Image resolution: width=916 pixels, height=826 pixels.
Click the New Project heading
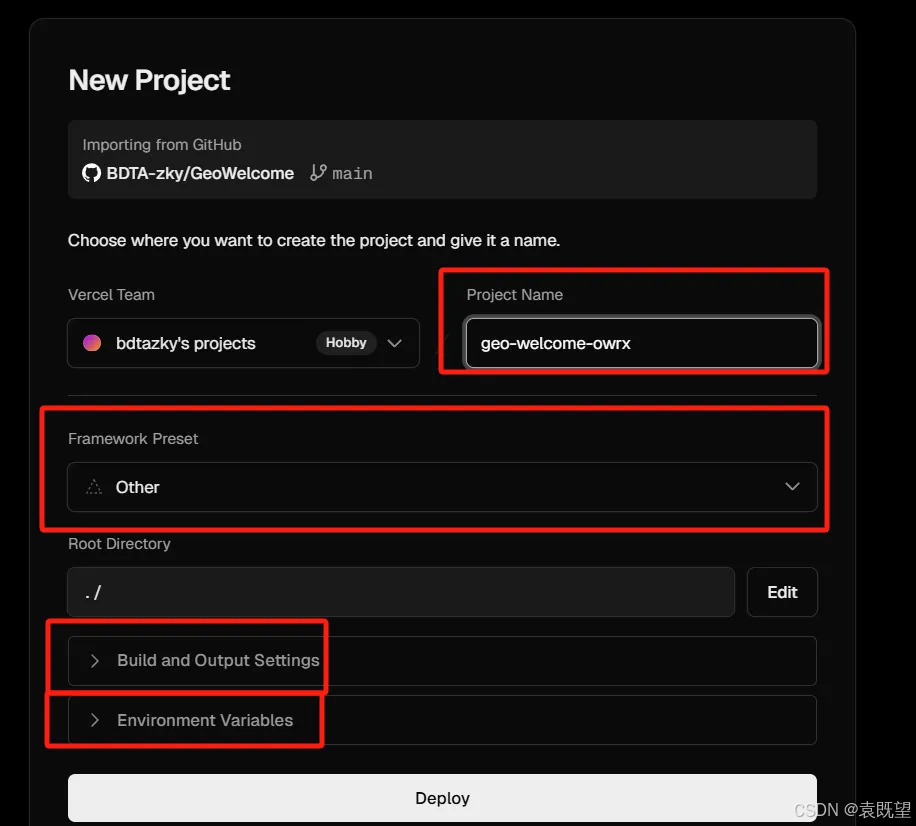coord(150,80)
